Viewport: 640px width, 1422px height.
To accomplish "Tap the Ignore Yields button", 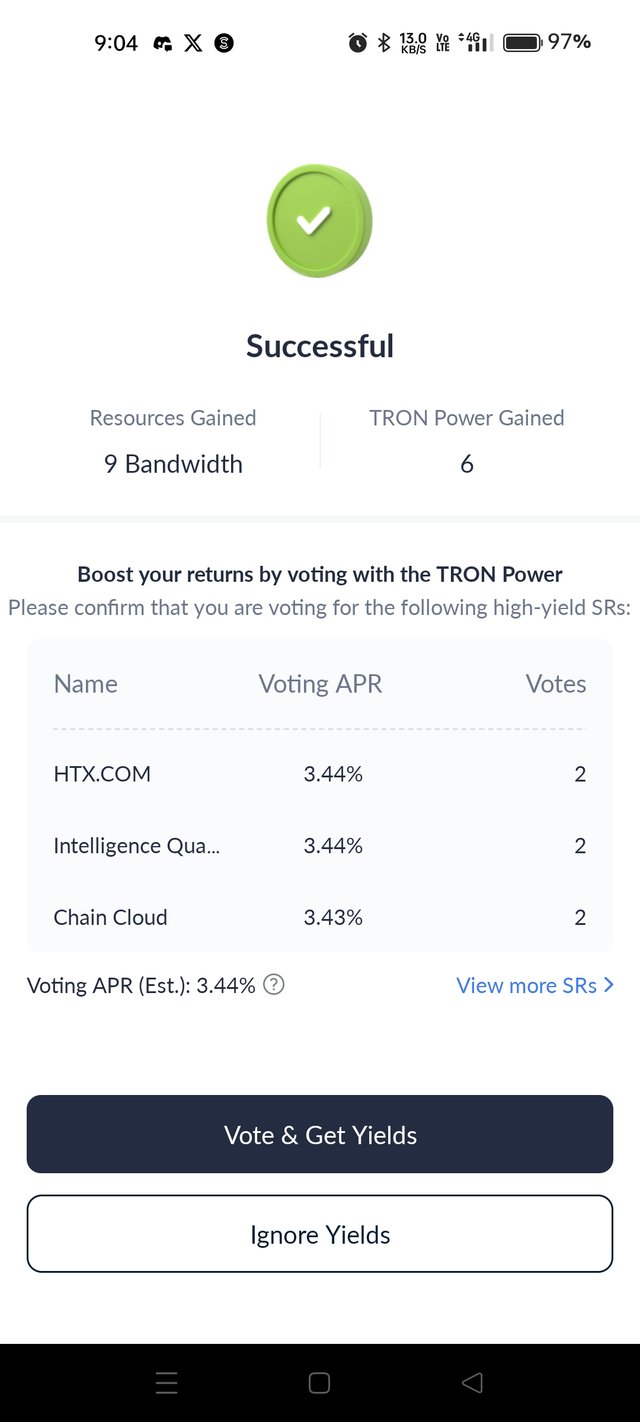I will point(320,1234).
